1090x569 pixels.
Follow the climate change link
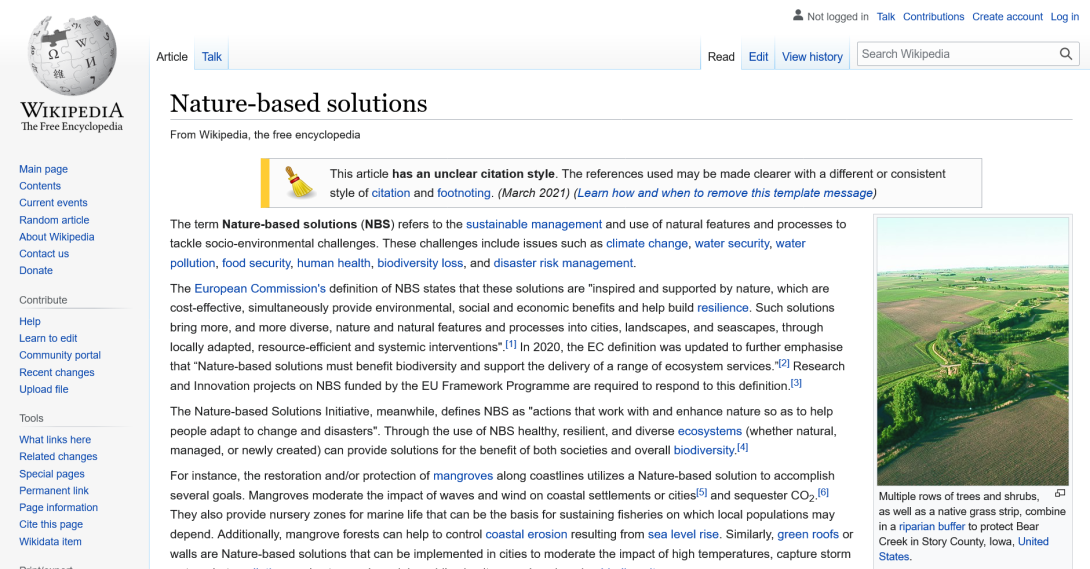point(646,244)
